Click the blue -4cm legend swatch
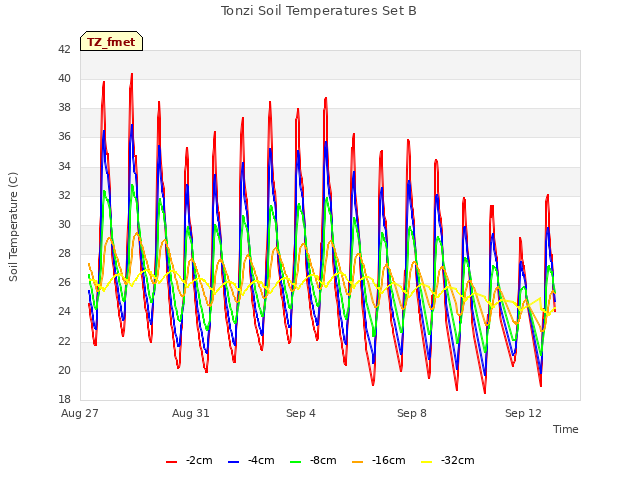This screenshot has height=480, width=640. click(233, 462)
